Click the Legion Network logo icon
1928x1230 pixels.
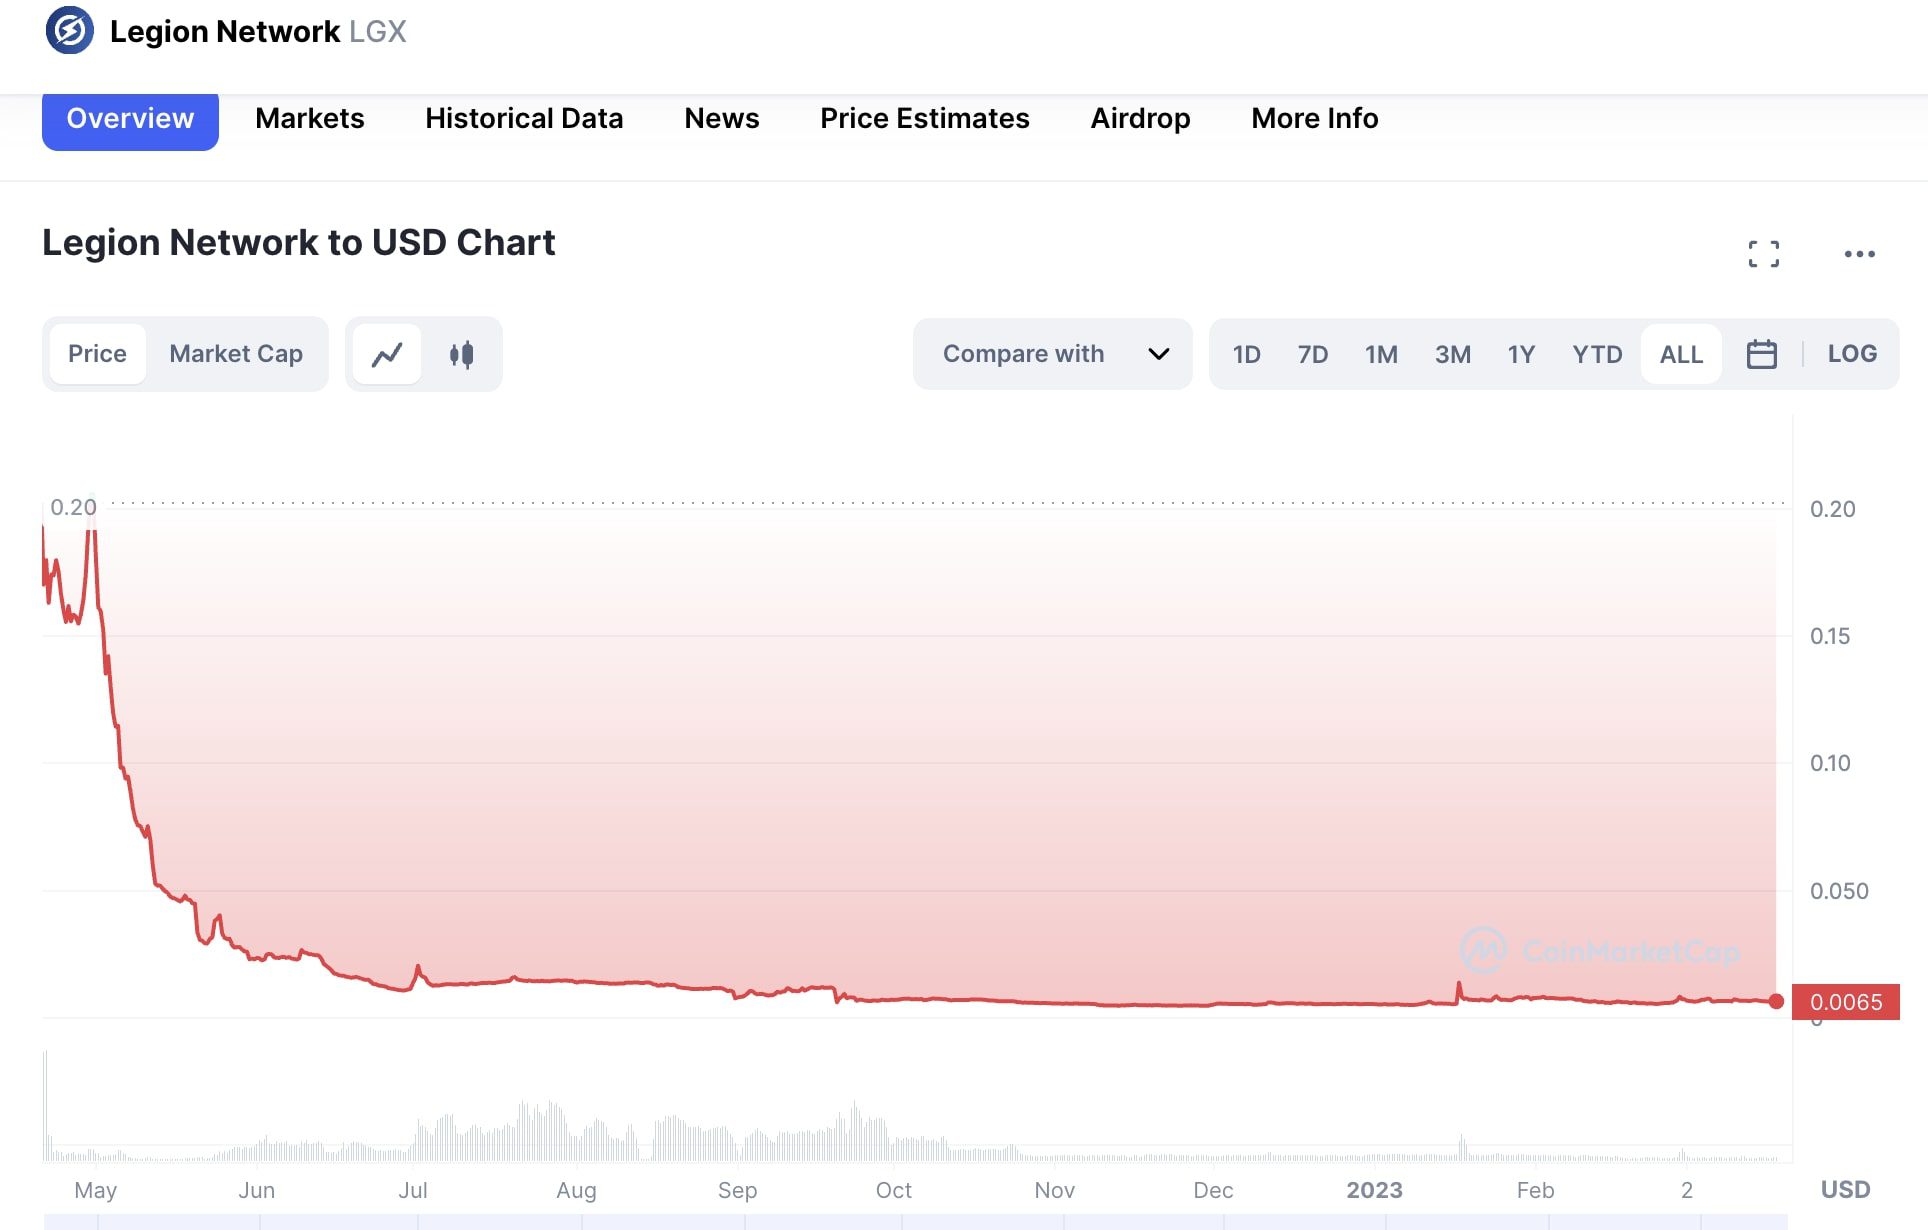click(69, 31)
